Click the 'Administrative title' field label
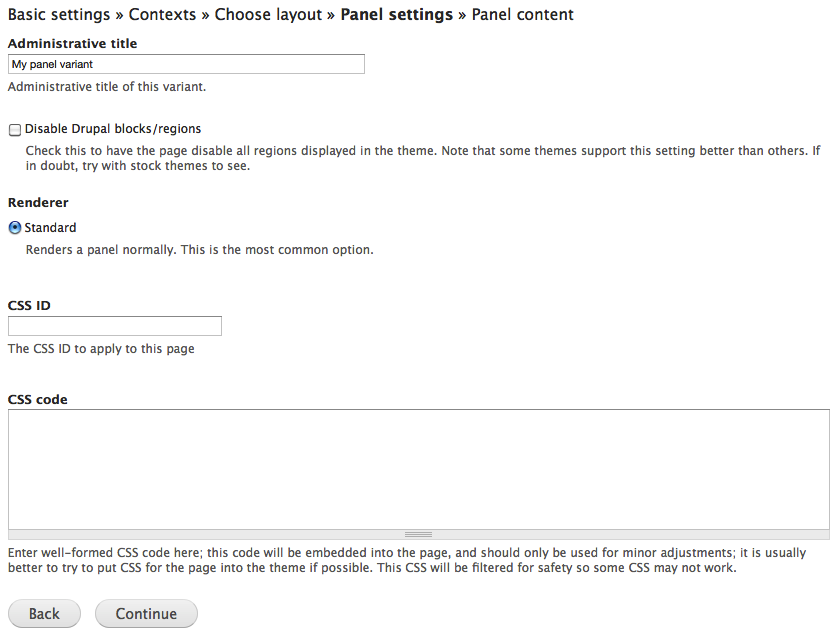This screenshot has height=635, width=839. 73,44
